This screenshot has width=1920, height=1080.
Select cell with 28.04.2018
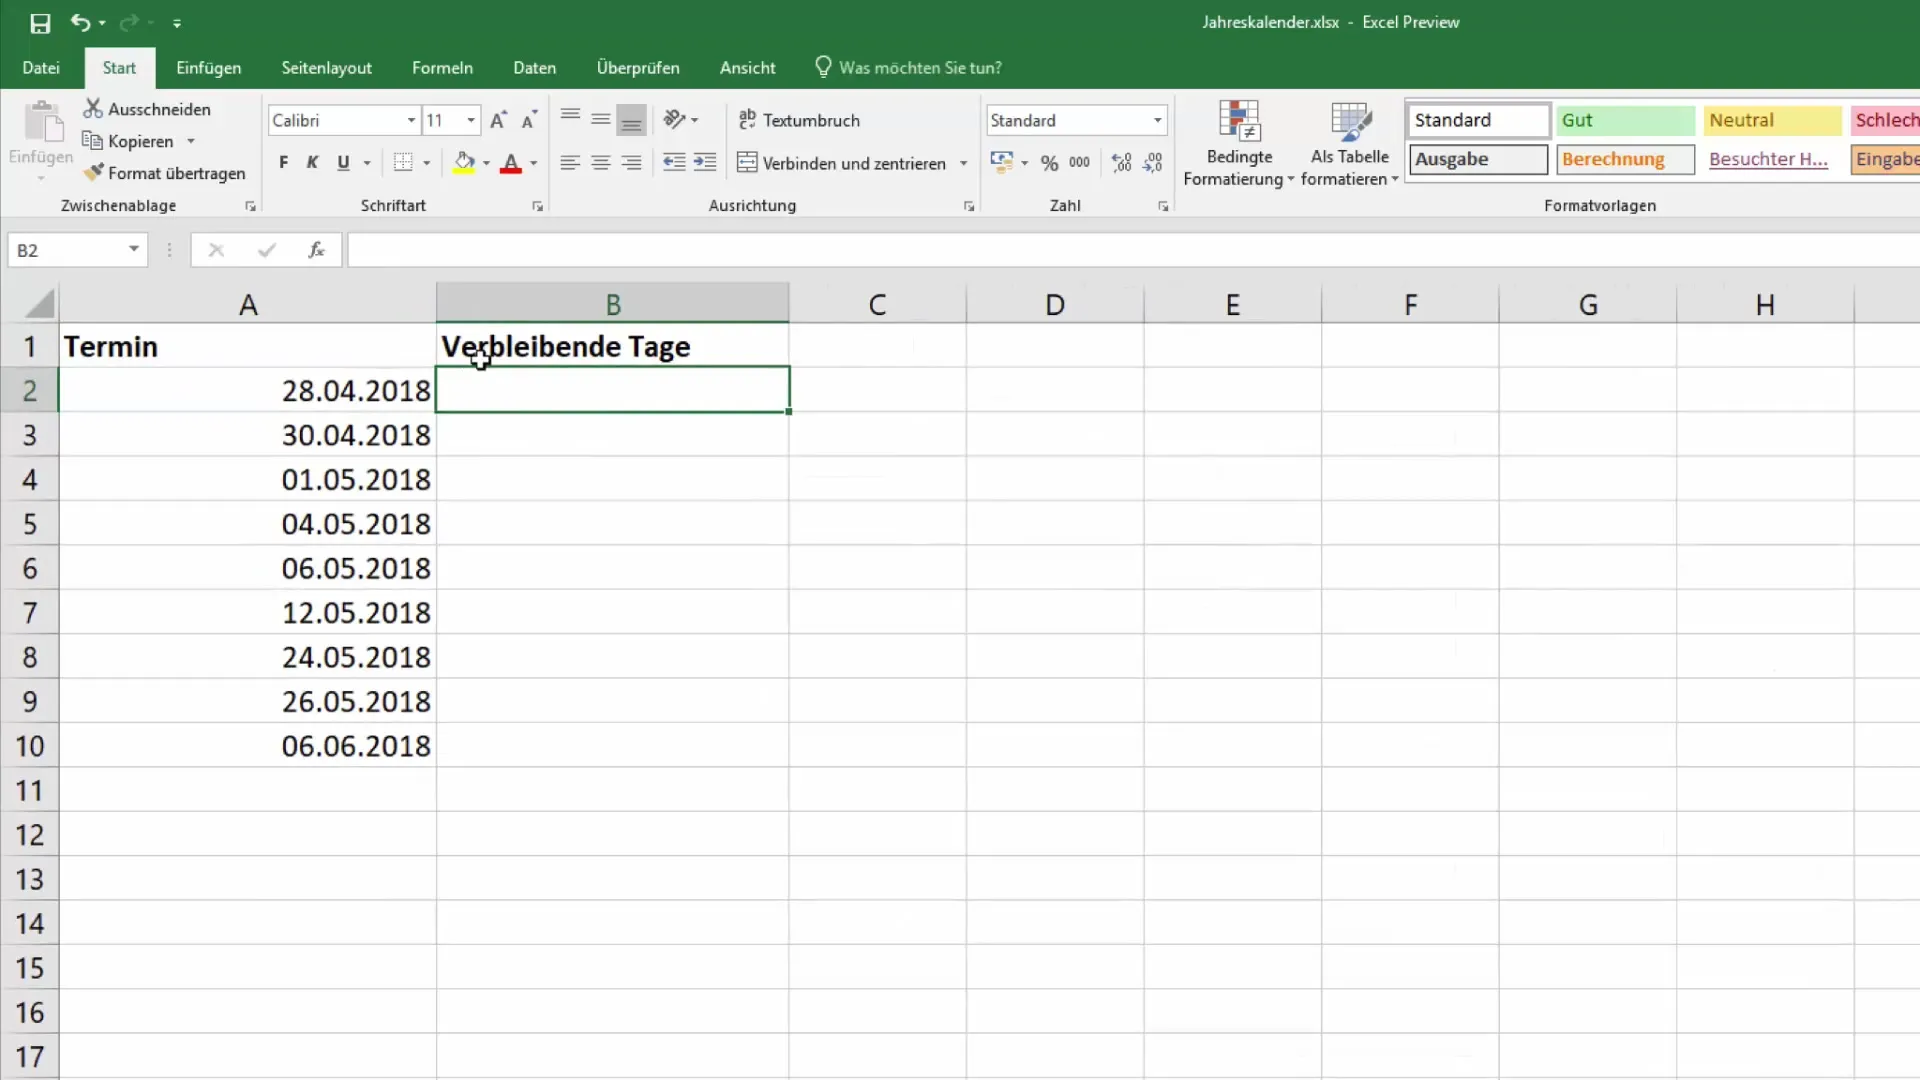[247, 390]
